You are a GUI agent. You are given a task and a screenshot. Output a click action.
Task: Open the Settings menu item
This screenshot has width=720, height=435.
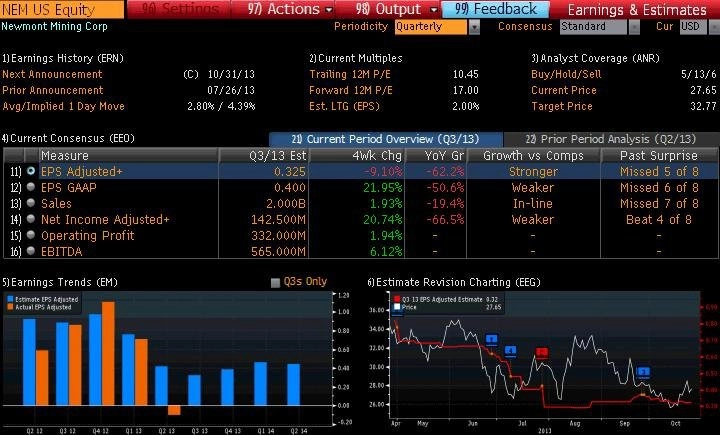(180, 9)
